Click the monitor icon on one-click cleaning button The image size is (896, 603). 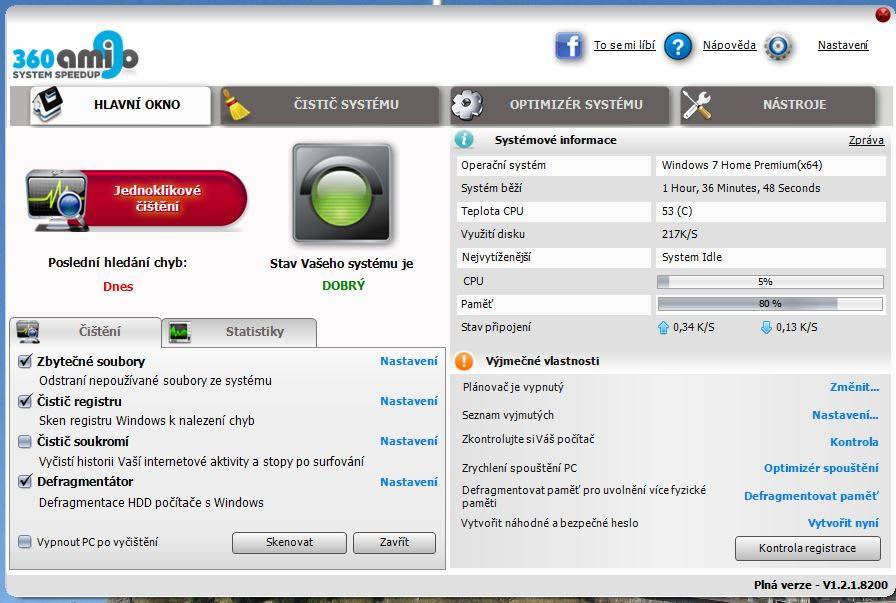tap(56, 201)
